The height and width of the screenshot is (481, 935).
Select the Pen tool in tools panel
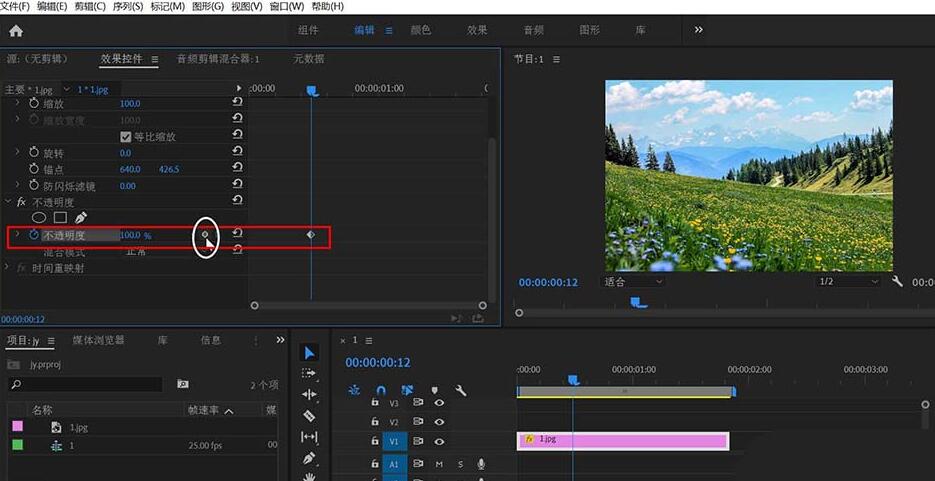coord(309,458)
